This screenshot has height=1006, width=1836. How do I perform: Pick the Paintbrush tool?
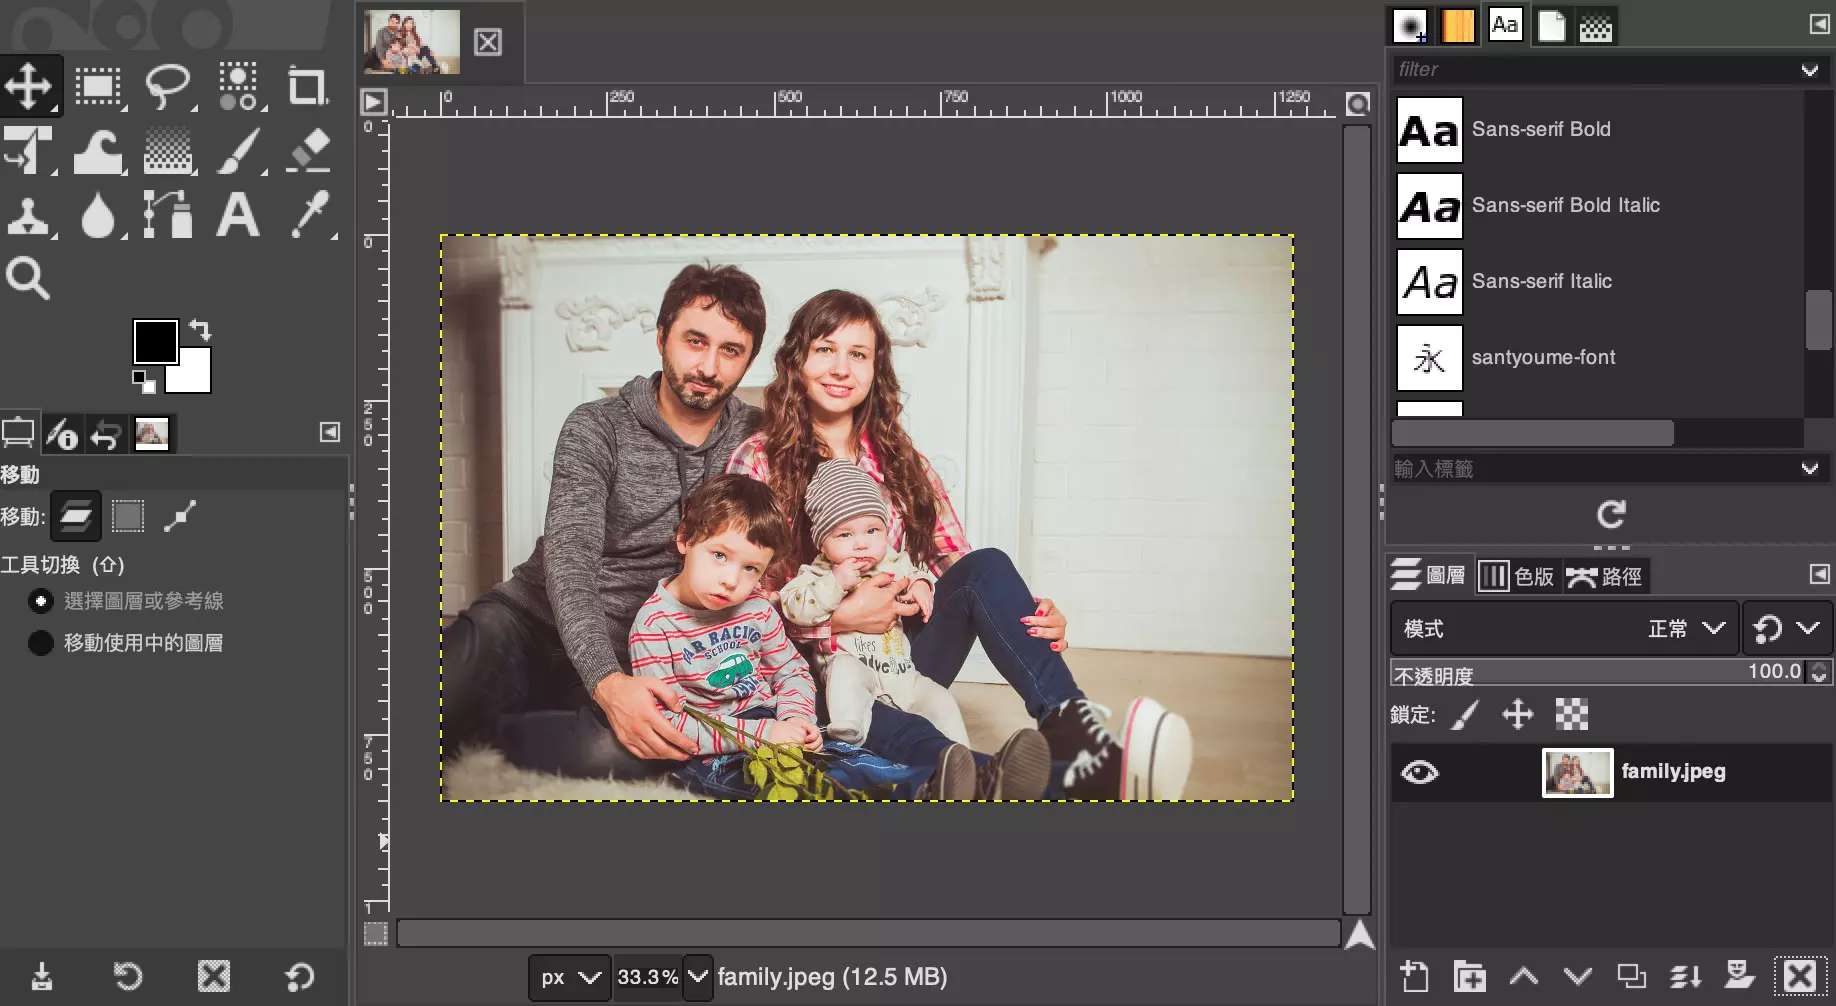pos(239,152)
